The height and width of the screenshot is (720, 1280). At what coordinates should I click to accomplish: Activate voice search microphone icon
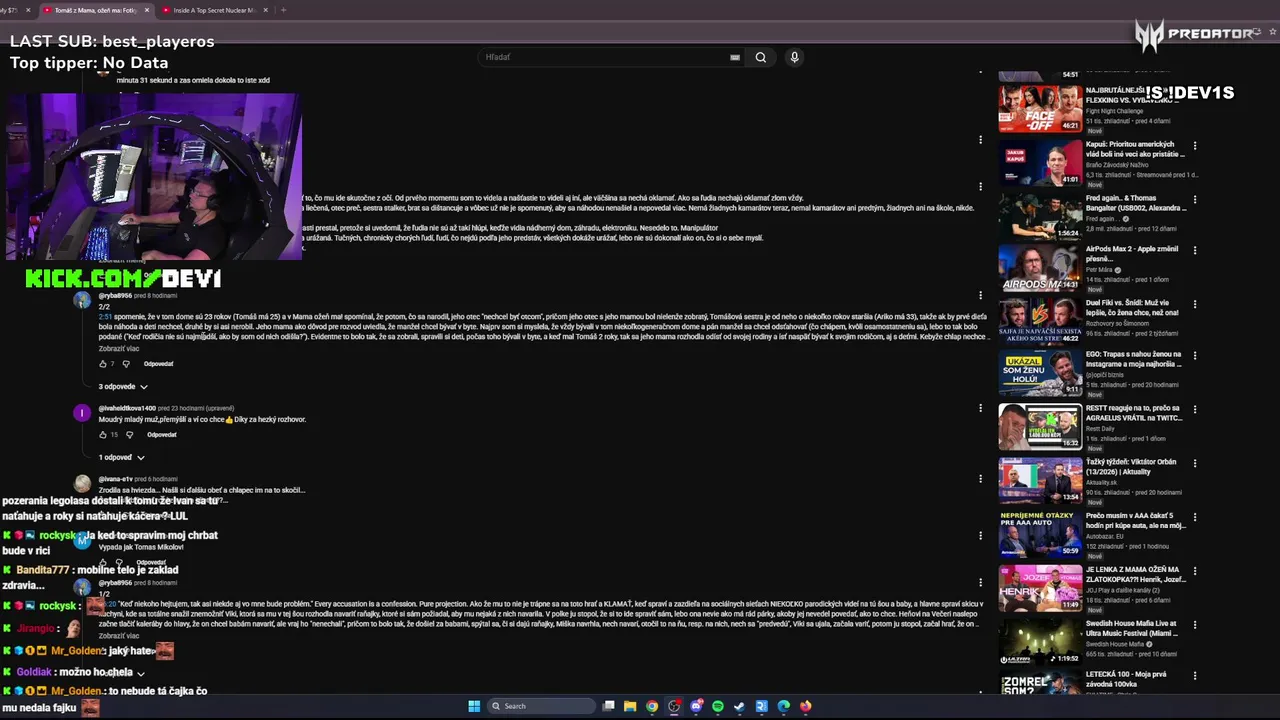point(794,57)
